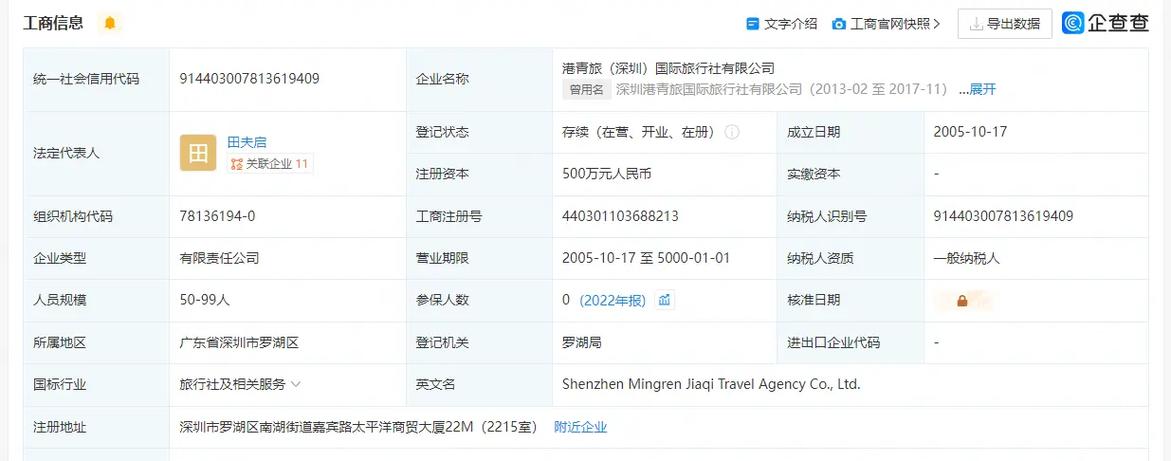1171x461 pixels.
Task: Click the 法定代表人 label cell
Action: 96,154
